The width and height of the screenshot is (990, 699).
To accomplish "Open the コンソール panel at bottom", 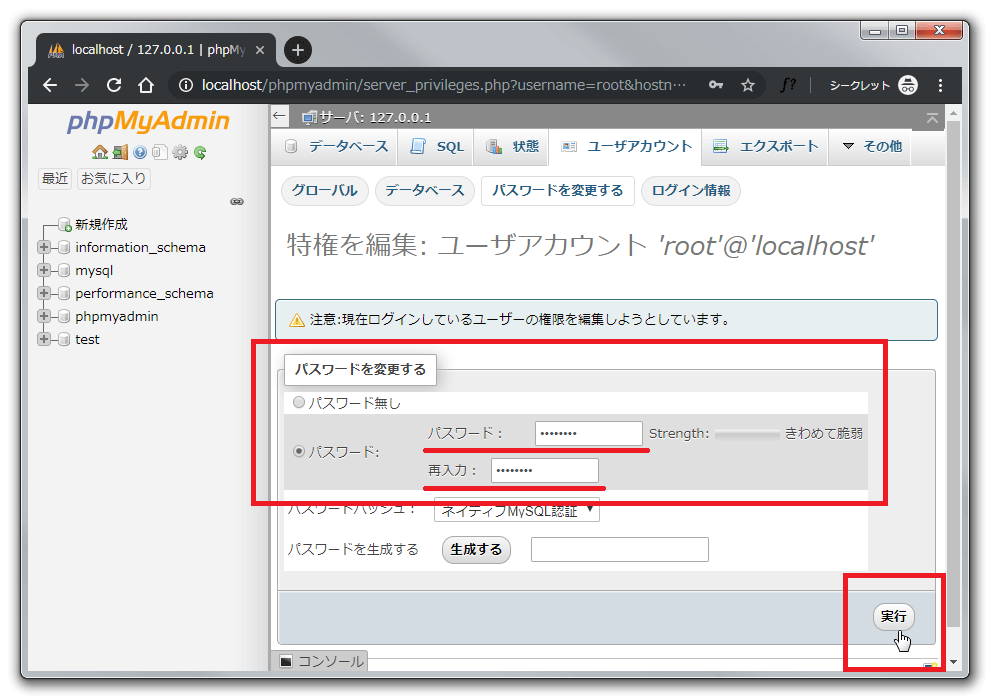I will click(x=321, y=661).
